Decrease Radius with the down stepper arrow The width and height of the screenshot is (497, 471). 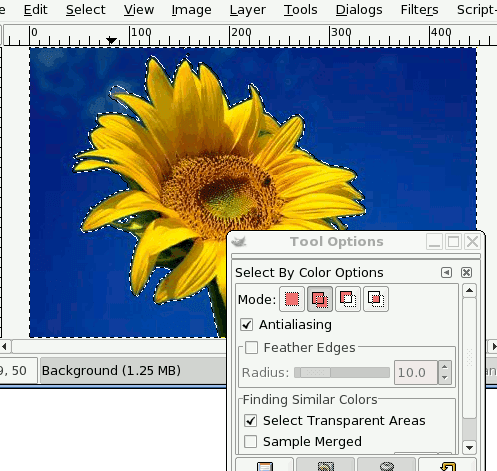pyautogui.click(x=445, y=378)
